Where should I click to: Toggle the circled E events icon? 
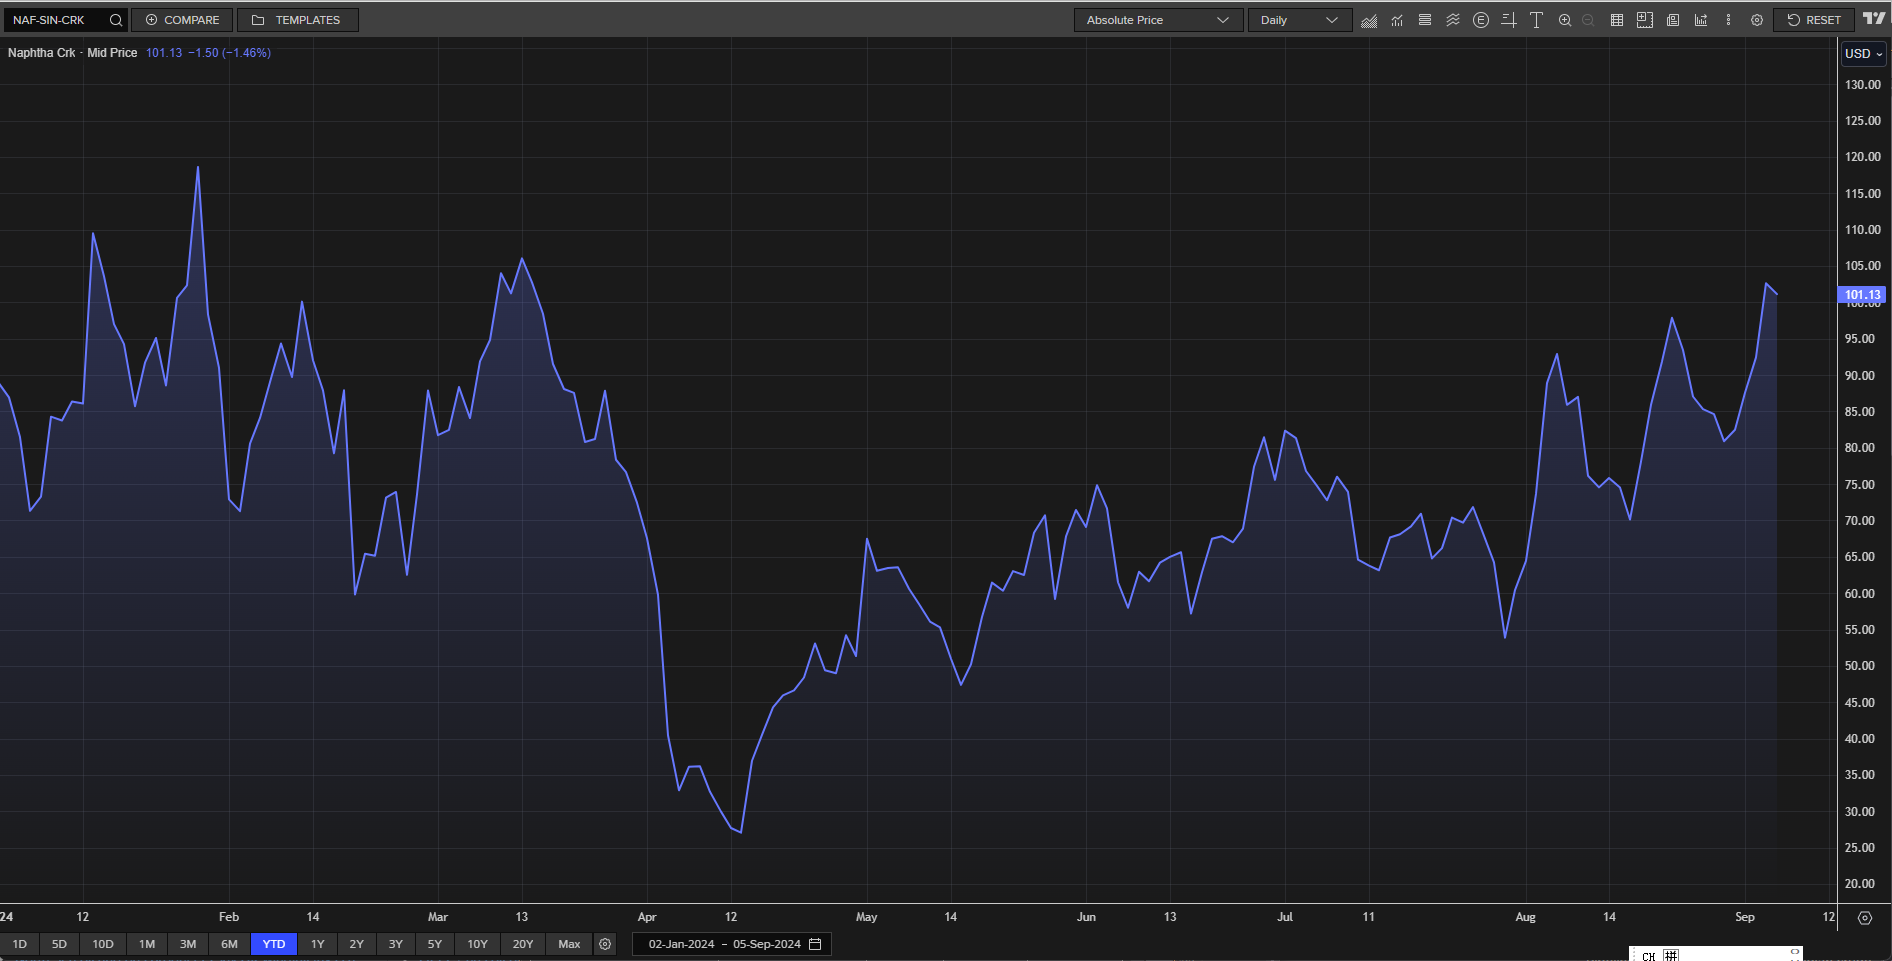click(x=1481, y=20)
